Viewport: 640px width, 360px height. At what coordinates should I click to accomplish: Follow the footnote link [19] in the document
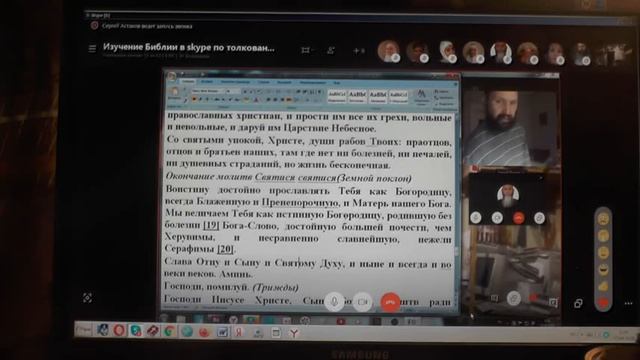211,225
